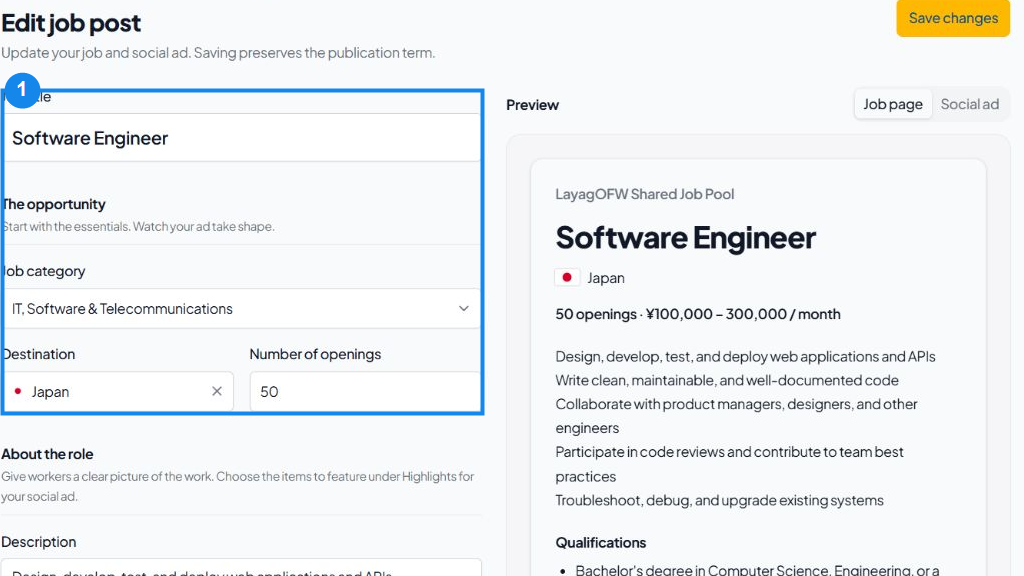
Task: Click the Japan destination field
Action: (x=118, y=391)
